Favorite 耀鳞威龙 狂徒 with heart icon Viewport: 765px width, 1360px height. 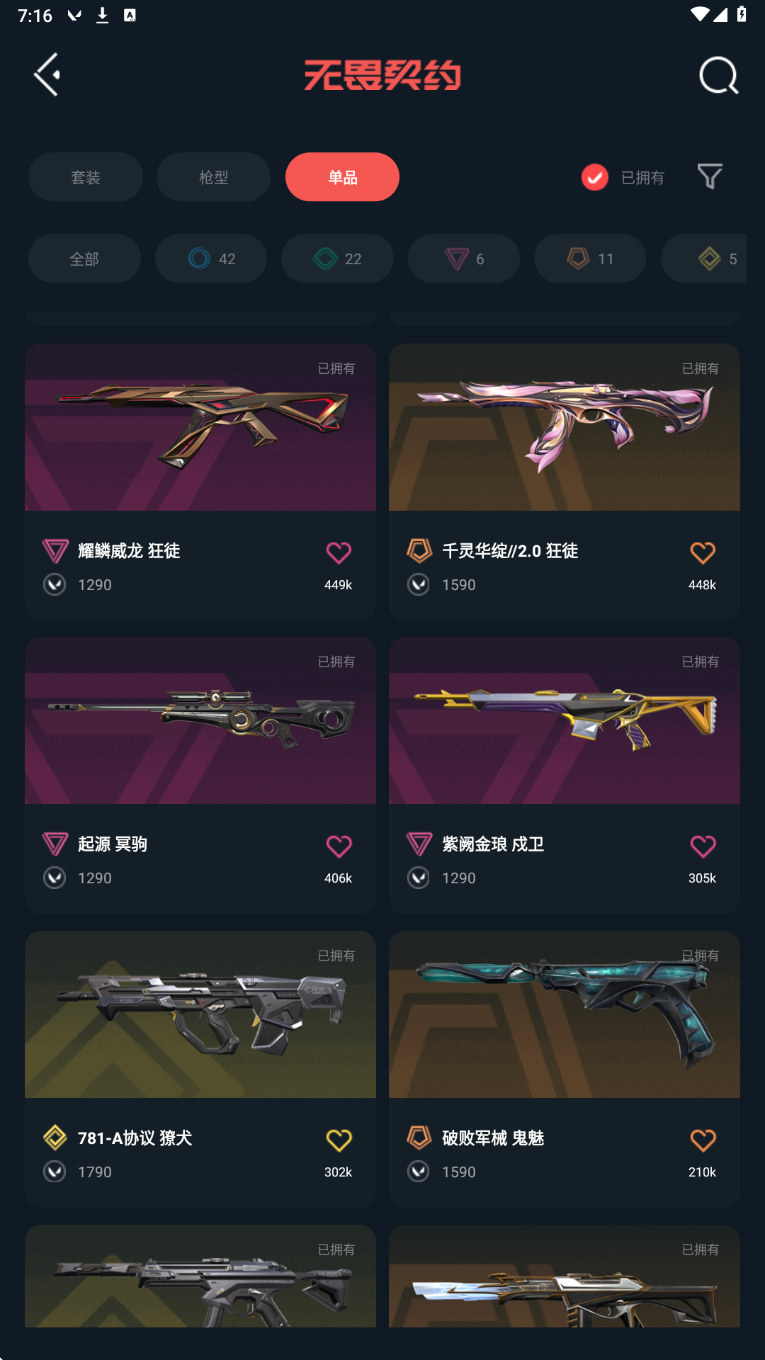pos(339,552)
